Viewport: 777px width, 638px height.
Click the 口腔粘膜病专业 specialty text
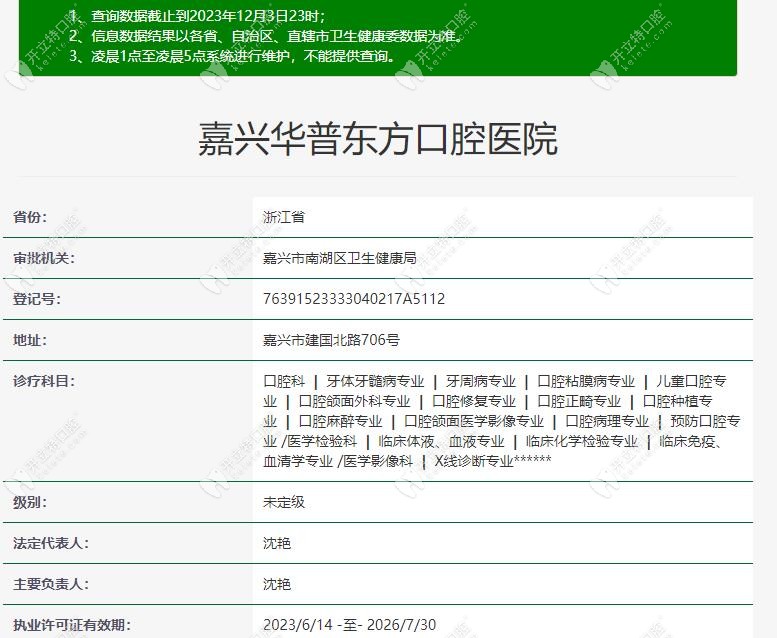coord(586,381)
